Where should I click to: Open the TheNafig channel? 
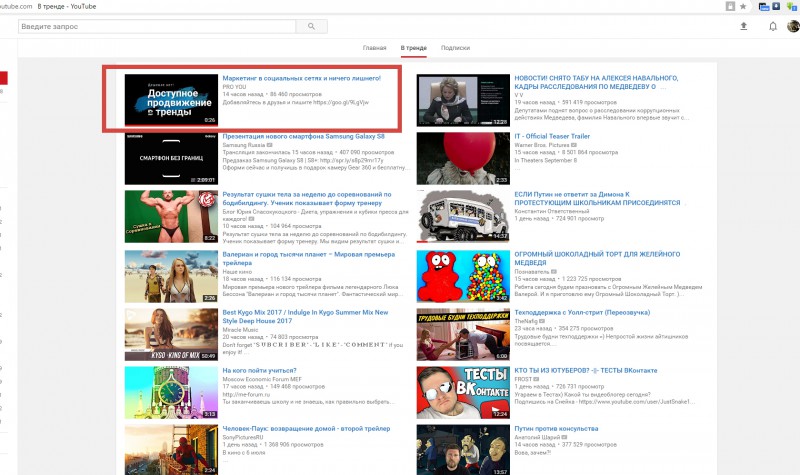526,321
